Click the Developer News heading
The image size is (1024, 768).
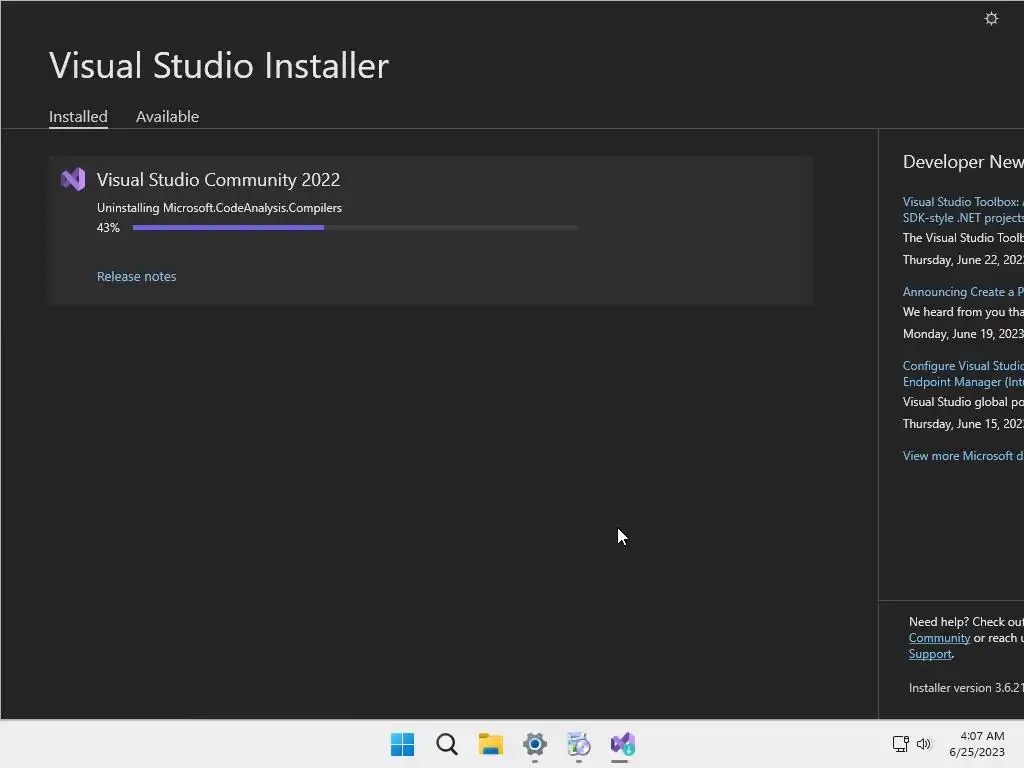pyautogui.click(x=963, y=162)
